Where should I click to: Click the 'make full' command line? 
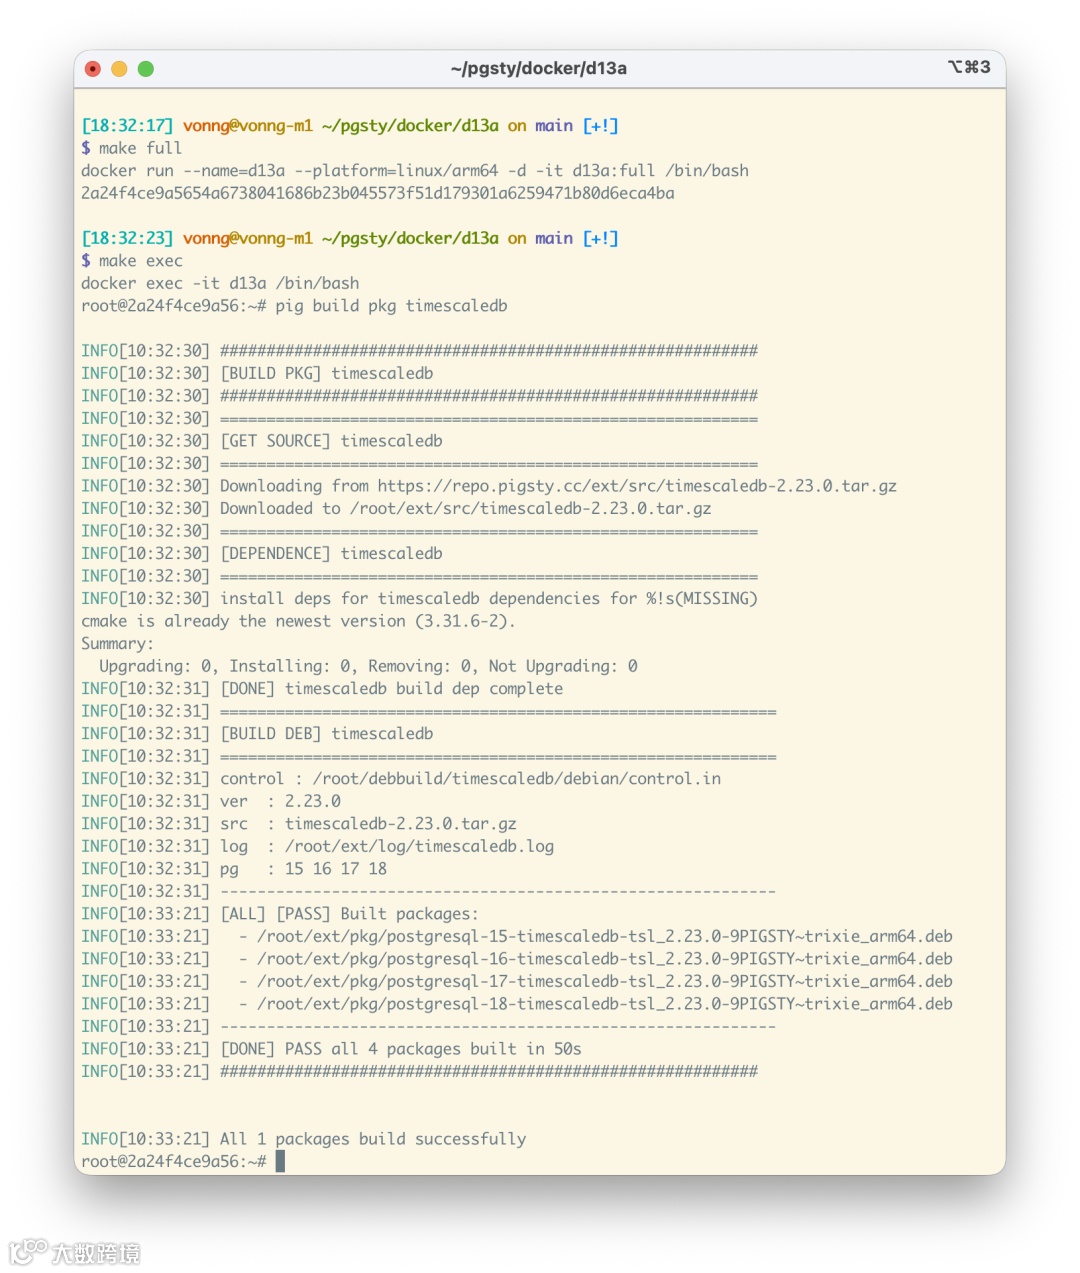132,148
